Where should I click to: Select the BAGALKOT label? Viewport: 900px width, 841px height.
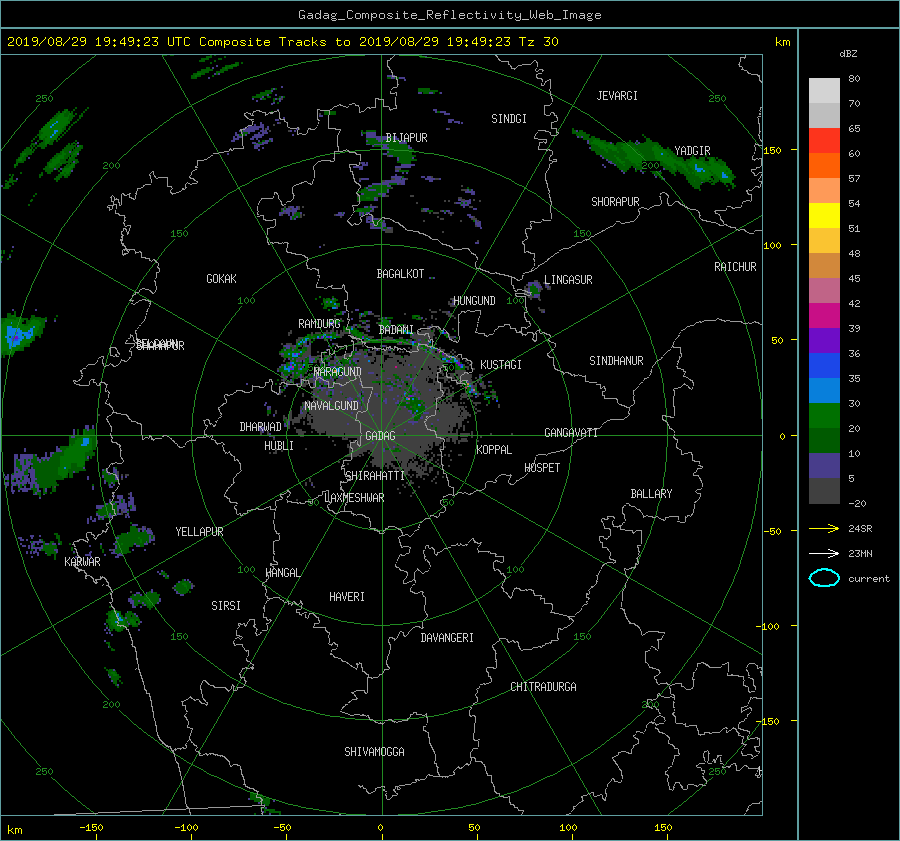pos(400,274)
